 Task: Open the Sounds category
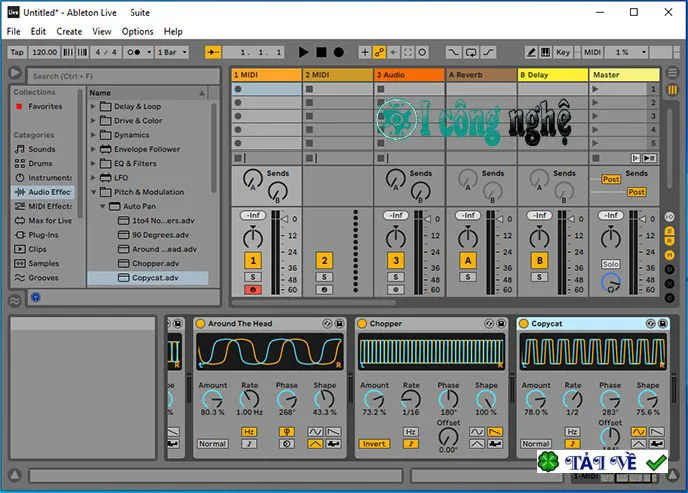42,149
